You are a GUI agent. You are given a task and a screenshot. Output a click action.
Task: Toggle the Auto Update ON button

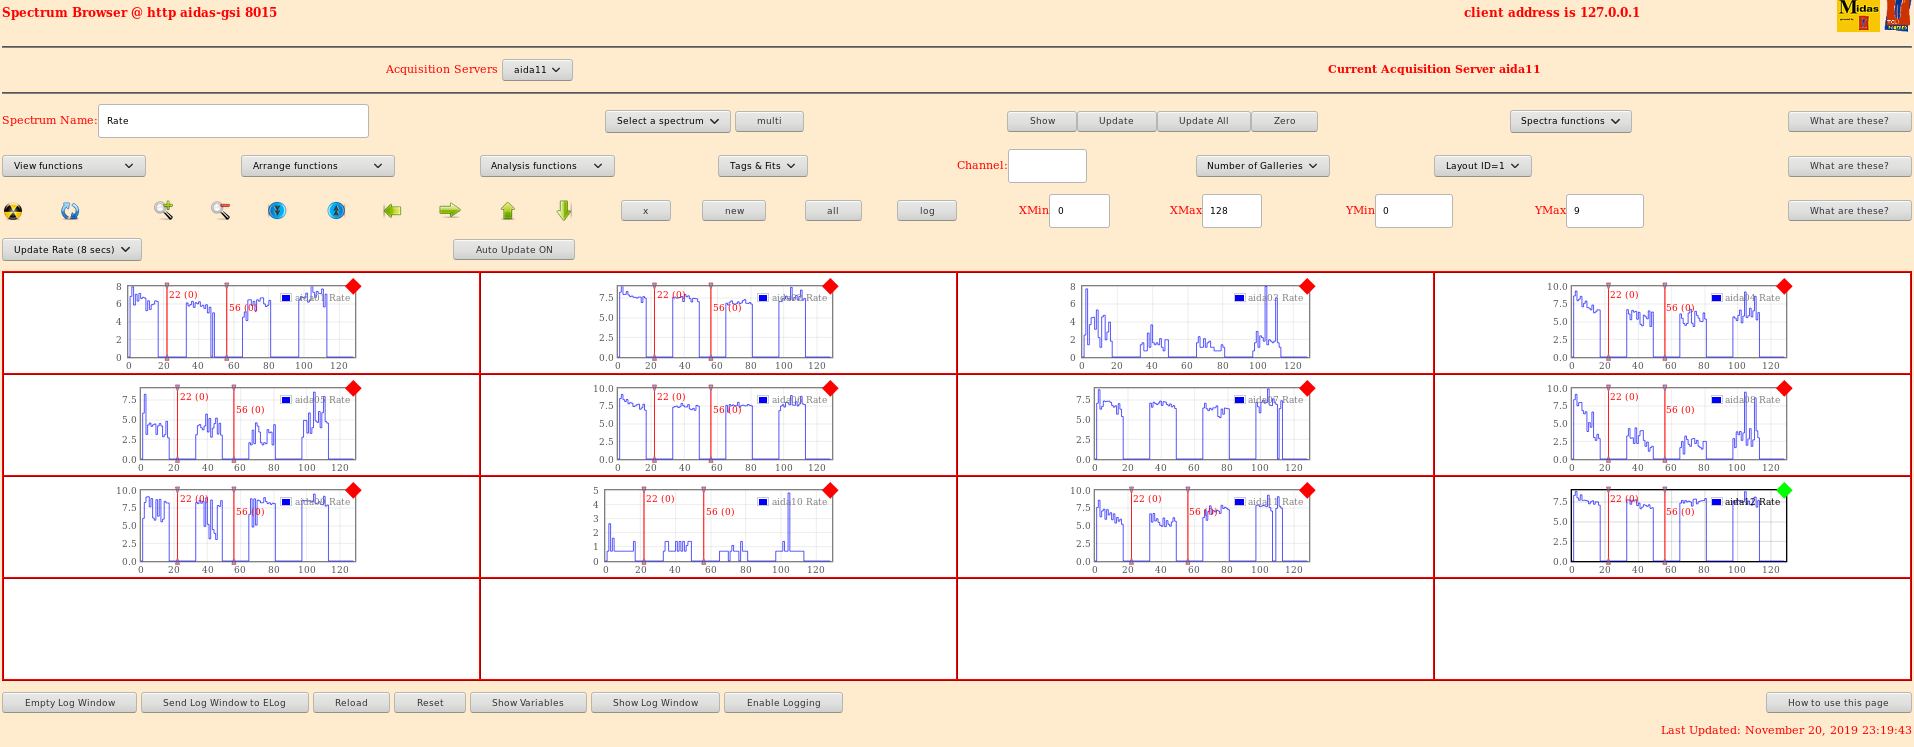[x=514, y=250]
